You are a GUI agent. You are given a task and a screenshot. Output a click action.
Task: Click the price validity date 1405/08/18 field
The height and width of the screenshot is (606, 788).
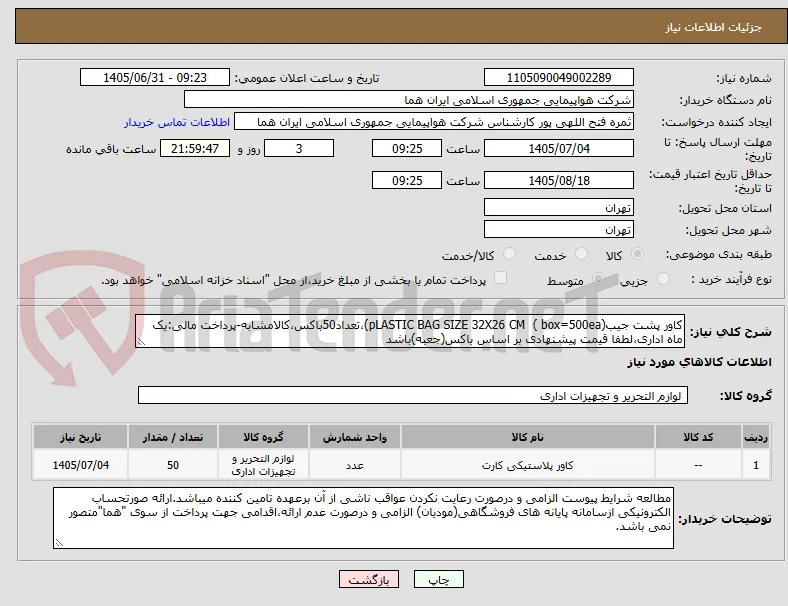559,180
